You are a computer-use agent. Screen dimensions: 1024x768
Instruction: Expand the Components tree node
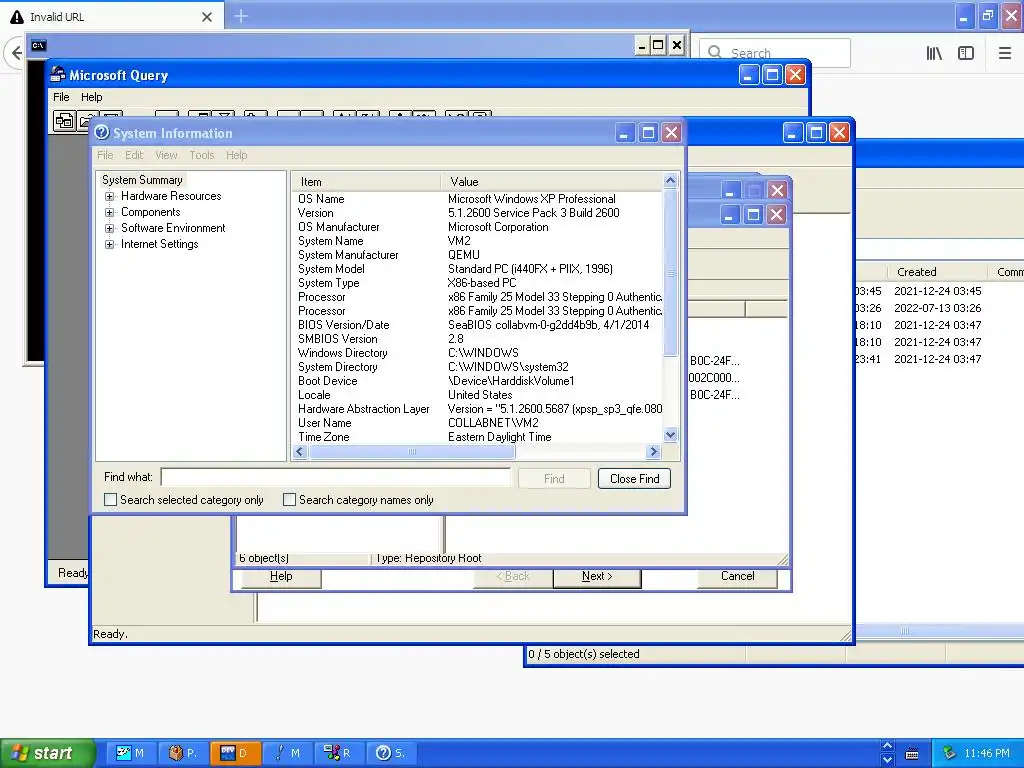[x=109, y=212]
